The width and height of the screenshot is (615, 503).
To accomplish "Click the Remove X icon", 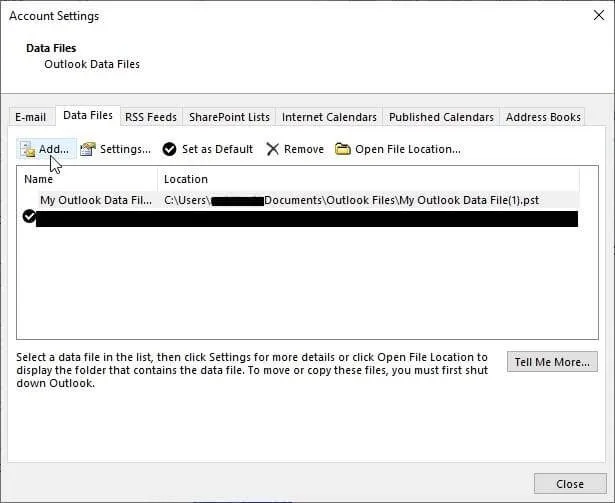I will pyautogui.click(x=273, y=149).
